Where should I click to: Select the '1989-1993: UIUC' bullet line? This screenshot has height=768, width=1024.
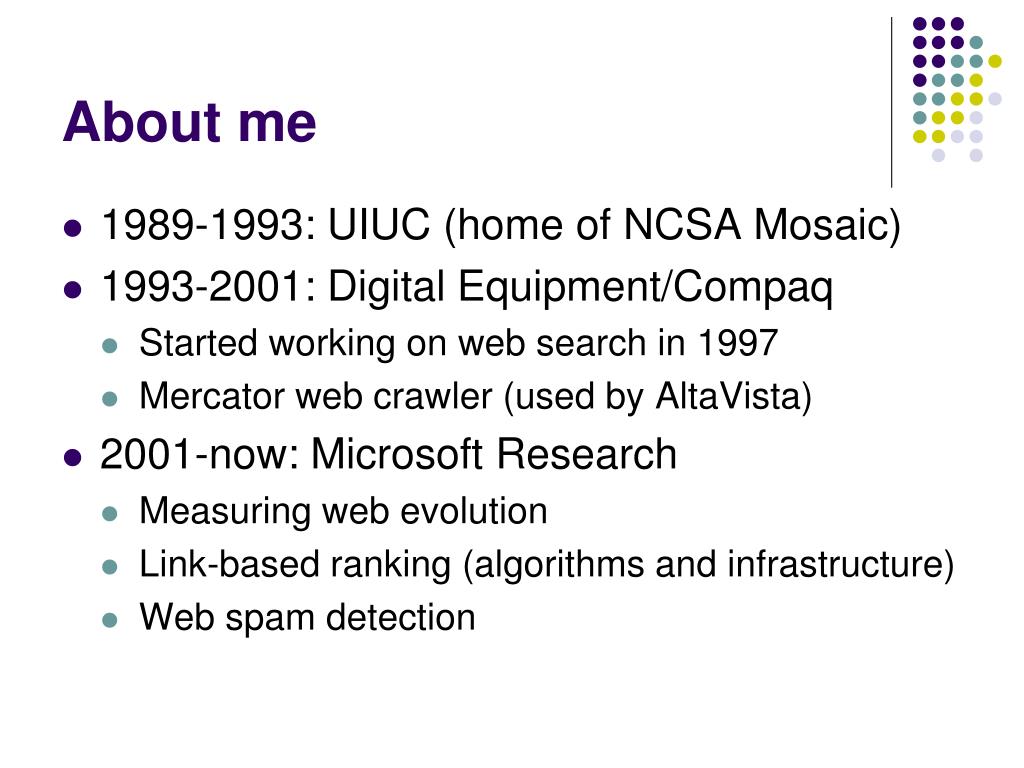pos(500,225)
